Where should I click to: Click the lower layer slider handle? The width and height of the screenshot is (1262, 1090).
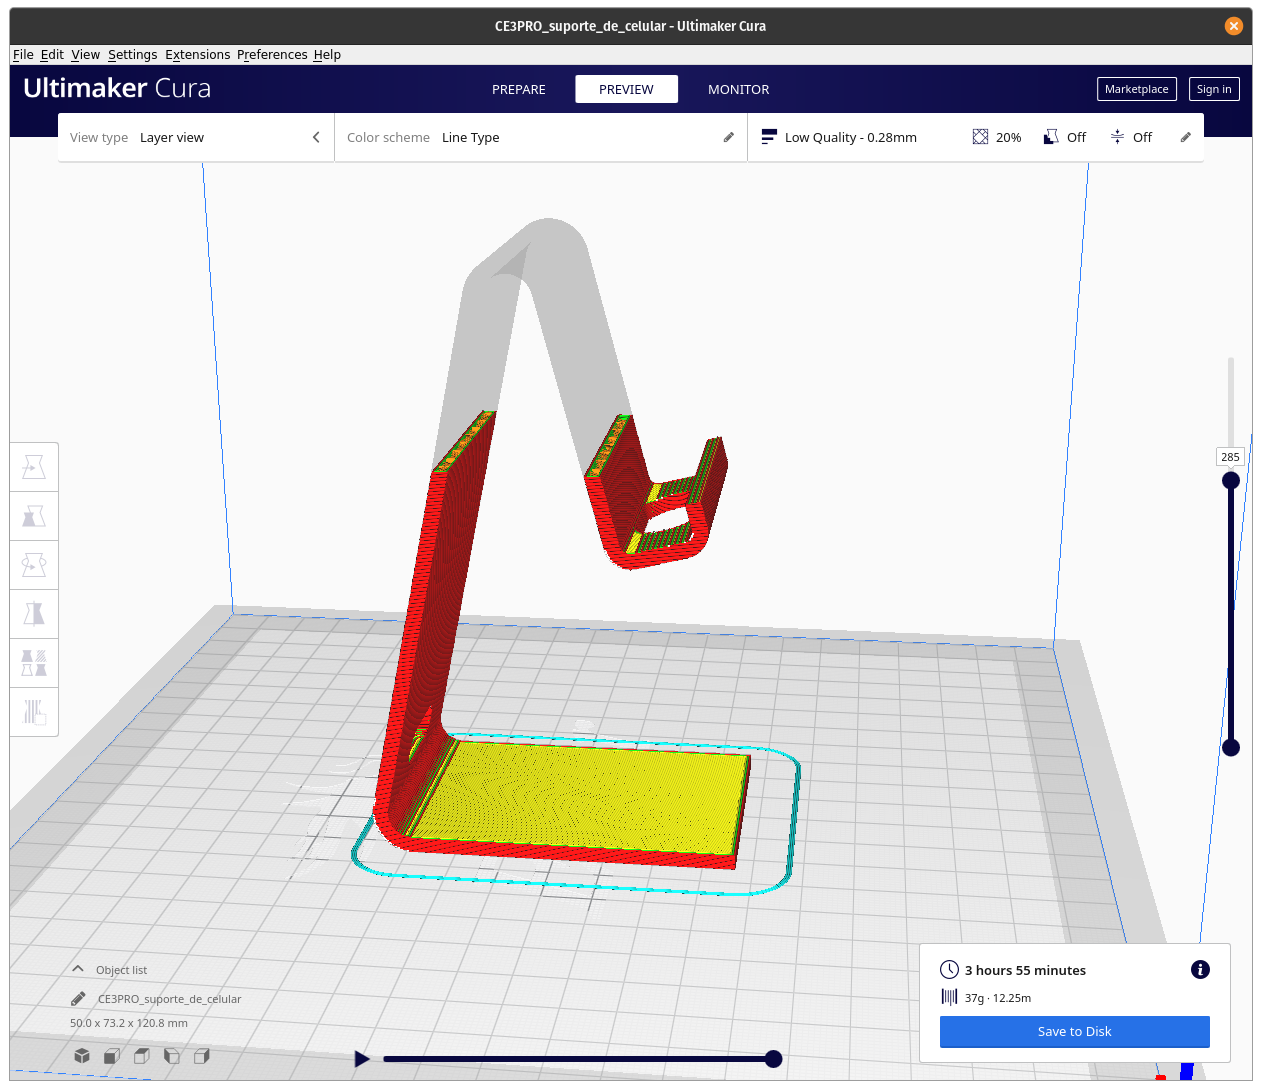click(x=1231, y=747)
